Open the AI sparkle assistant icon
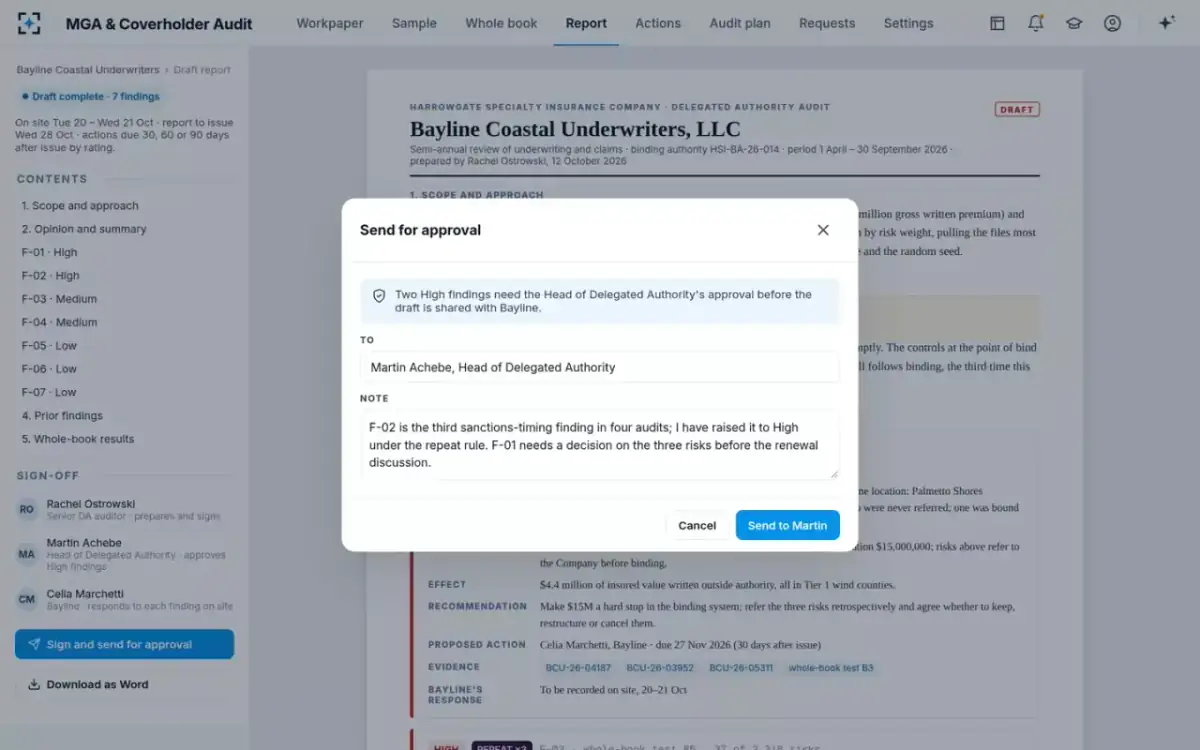Viewport: 1200px width, 750px height. (1166, 23)
